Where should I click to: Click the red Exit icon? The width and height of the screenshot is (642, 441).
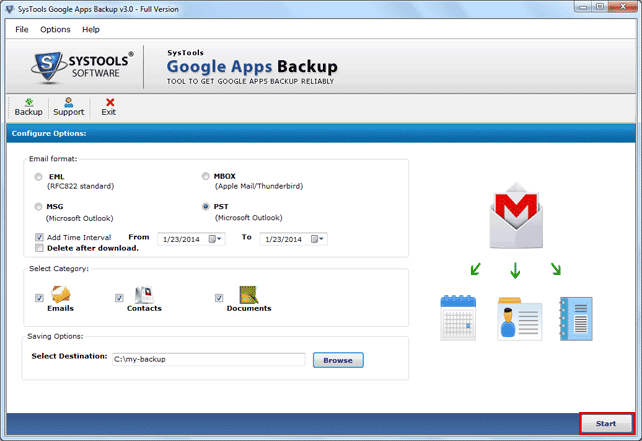click(x=110, y=102)
